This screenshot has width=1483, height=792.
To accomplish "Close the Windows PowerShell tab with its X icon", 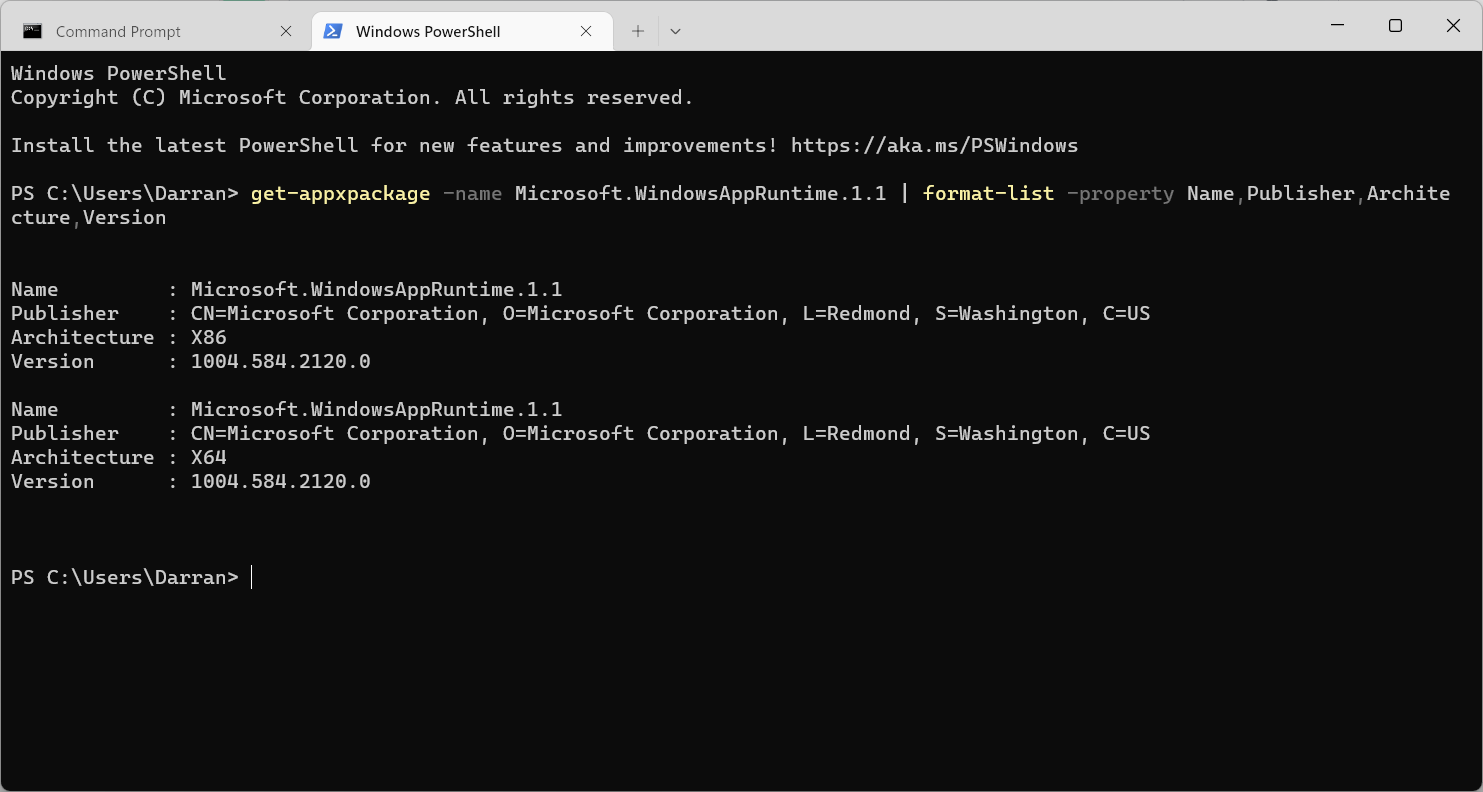I will (586, 31).
